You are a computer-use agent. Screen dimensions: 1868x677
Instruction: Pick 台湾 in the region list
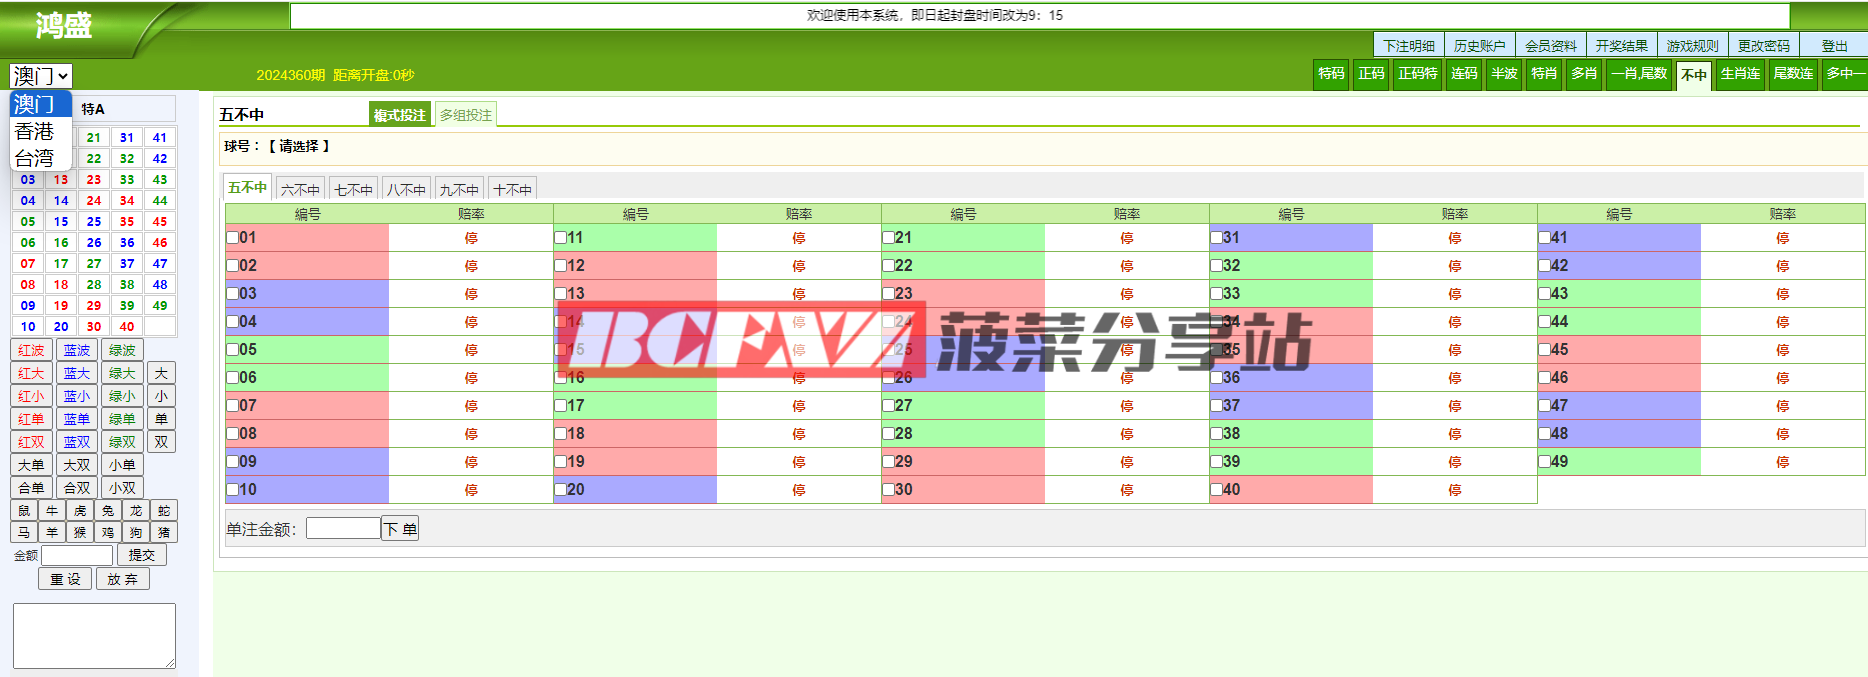pyautogui.click(x=35, y=158)
